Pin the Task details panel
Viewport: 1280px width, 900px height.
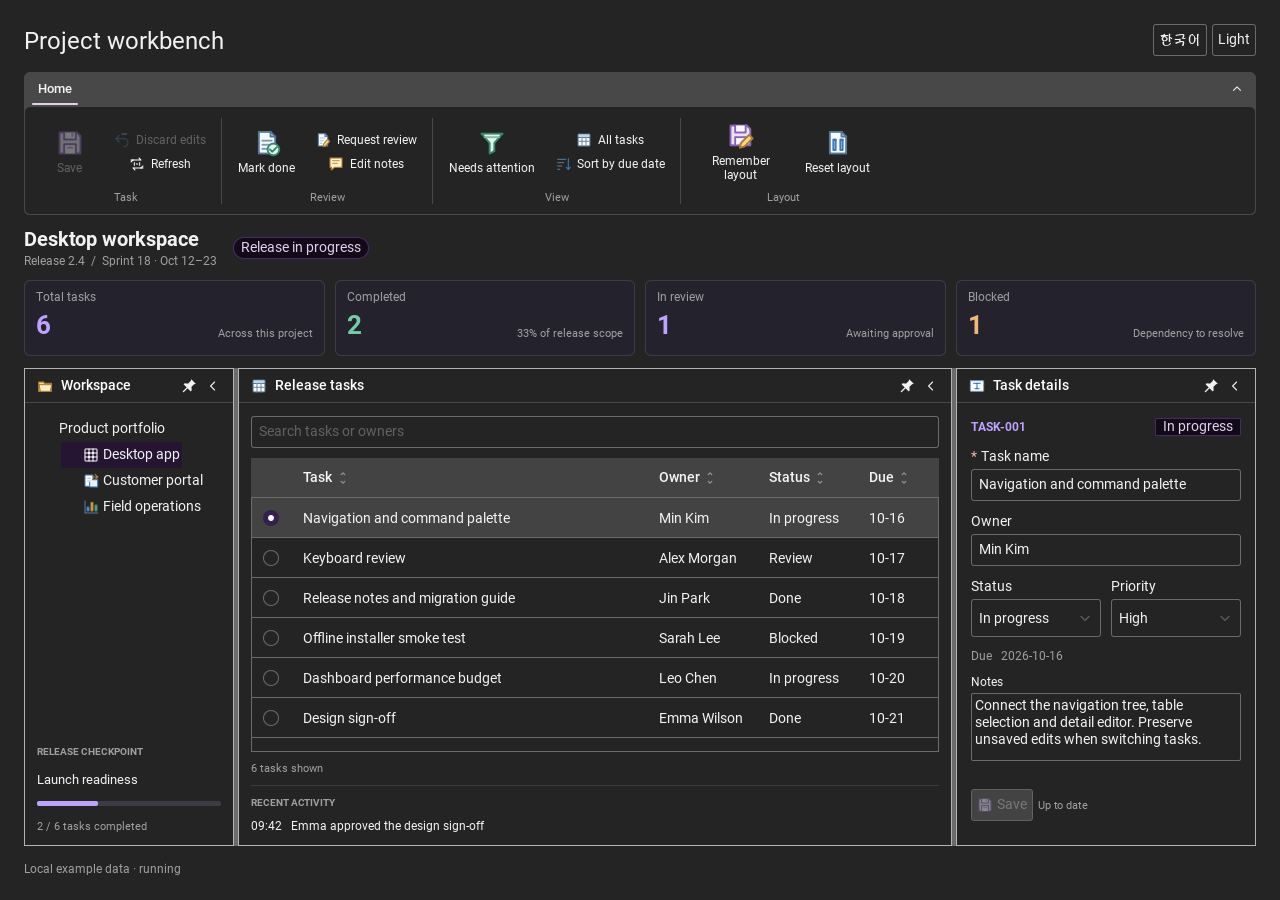click(x=1211, y=386)
